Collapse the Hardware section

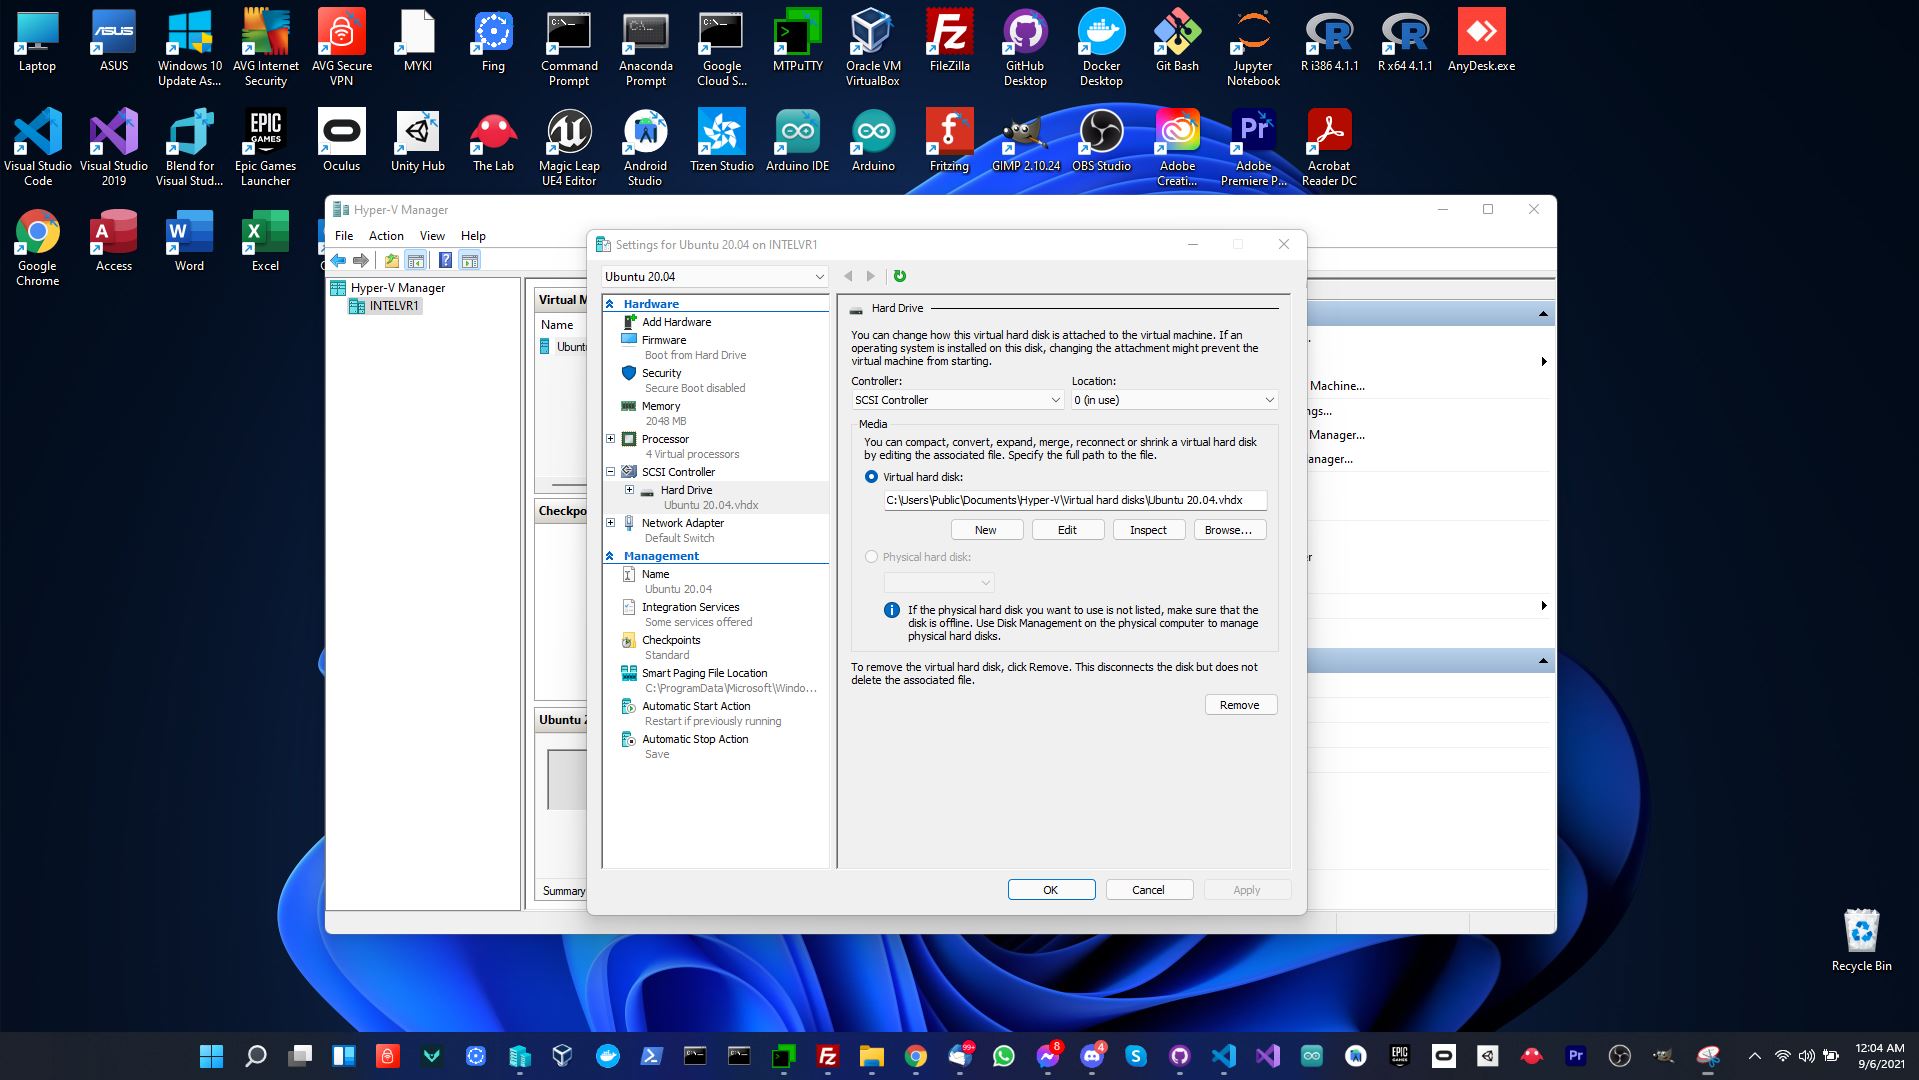(610, 304)
